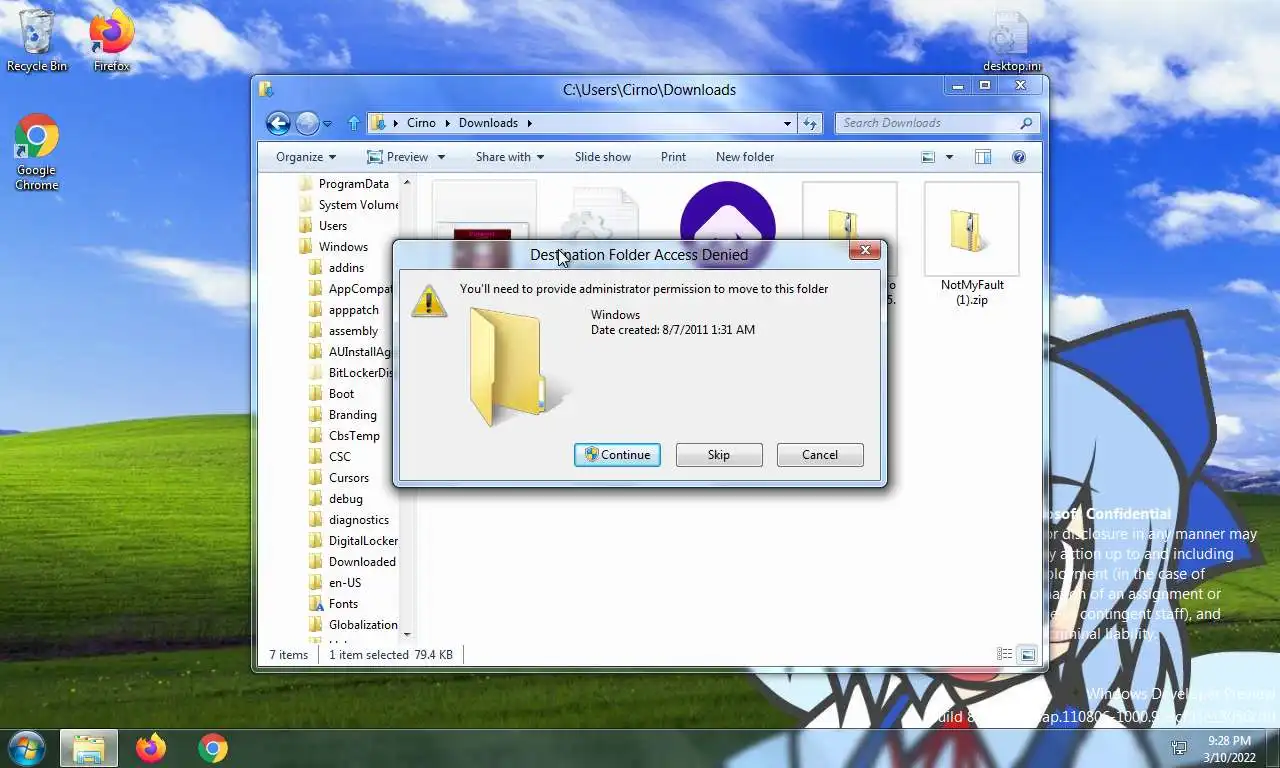Screen dimensions: 1280x768
Task: Select the diagnostics folder in the tree
Action: click(348, 520)
